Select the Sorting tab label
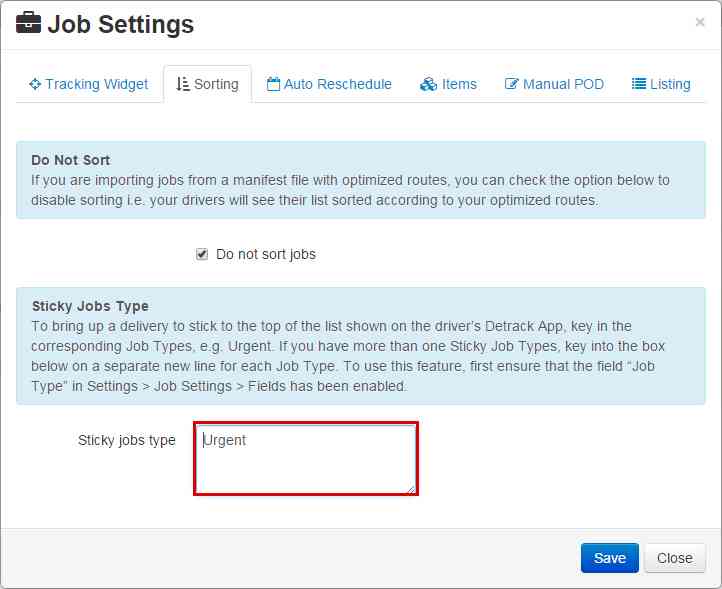Screen dimensions: 722x589 click(x=216, y=85)
